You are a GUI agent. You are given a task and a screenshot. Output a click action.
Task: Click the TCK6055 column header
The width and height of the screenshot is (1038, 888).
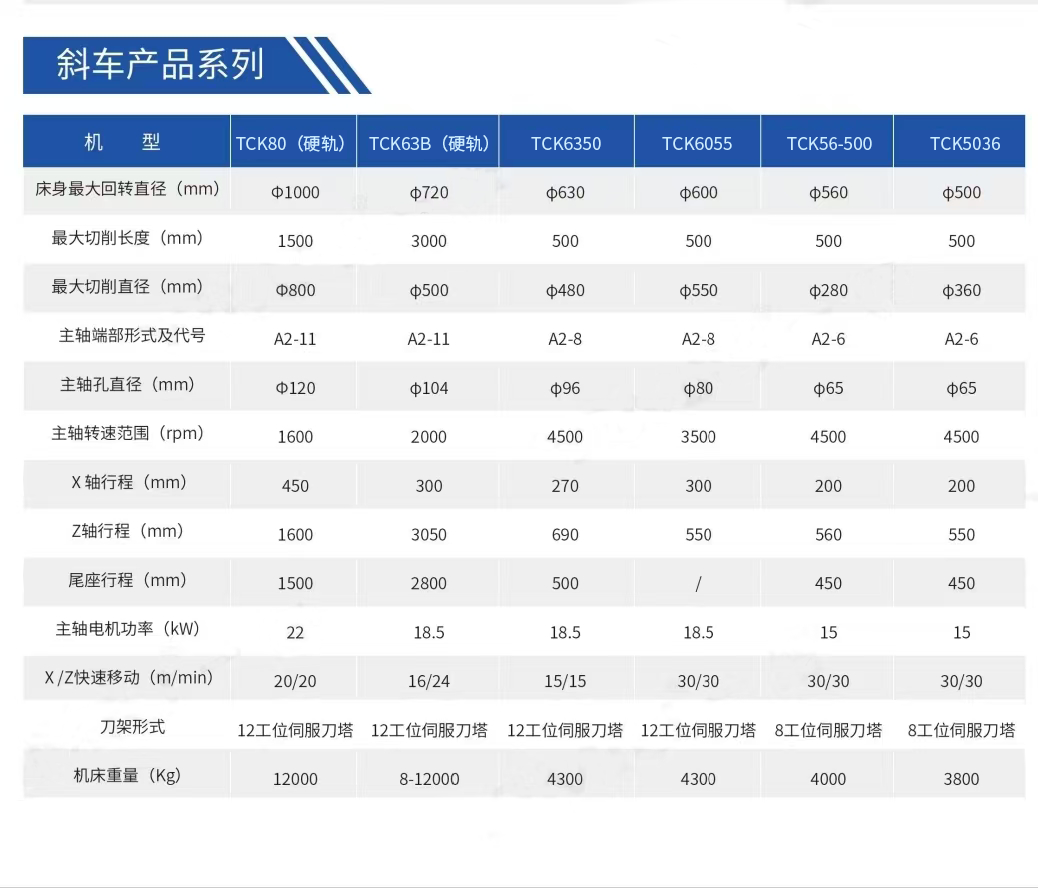697,141
